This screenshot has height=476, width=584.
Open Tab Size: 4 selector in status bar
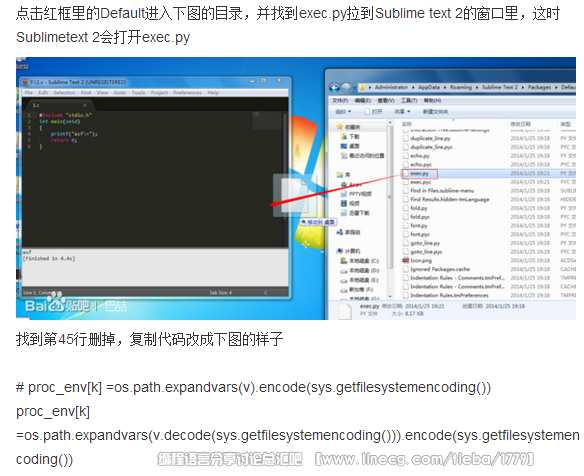pos(220,293)
